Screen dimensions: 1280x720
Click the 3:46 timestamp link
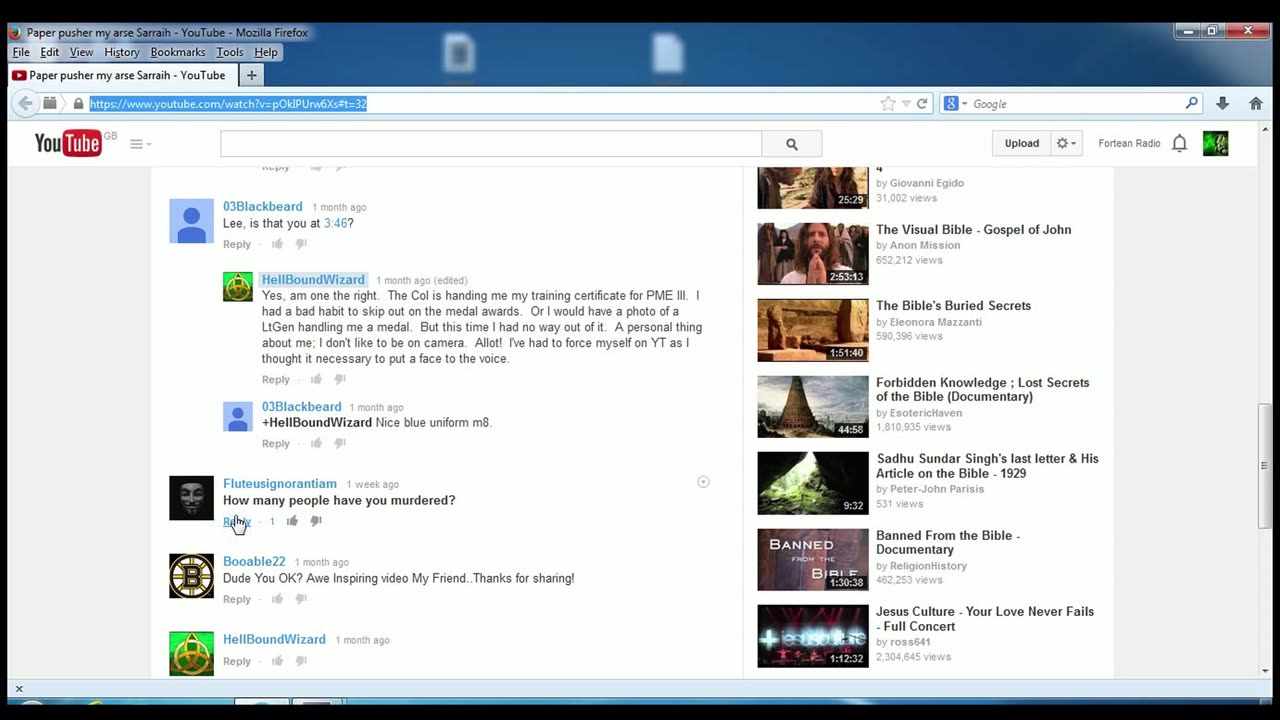pyautogui.click(x=335, y=223)
